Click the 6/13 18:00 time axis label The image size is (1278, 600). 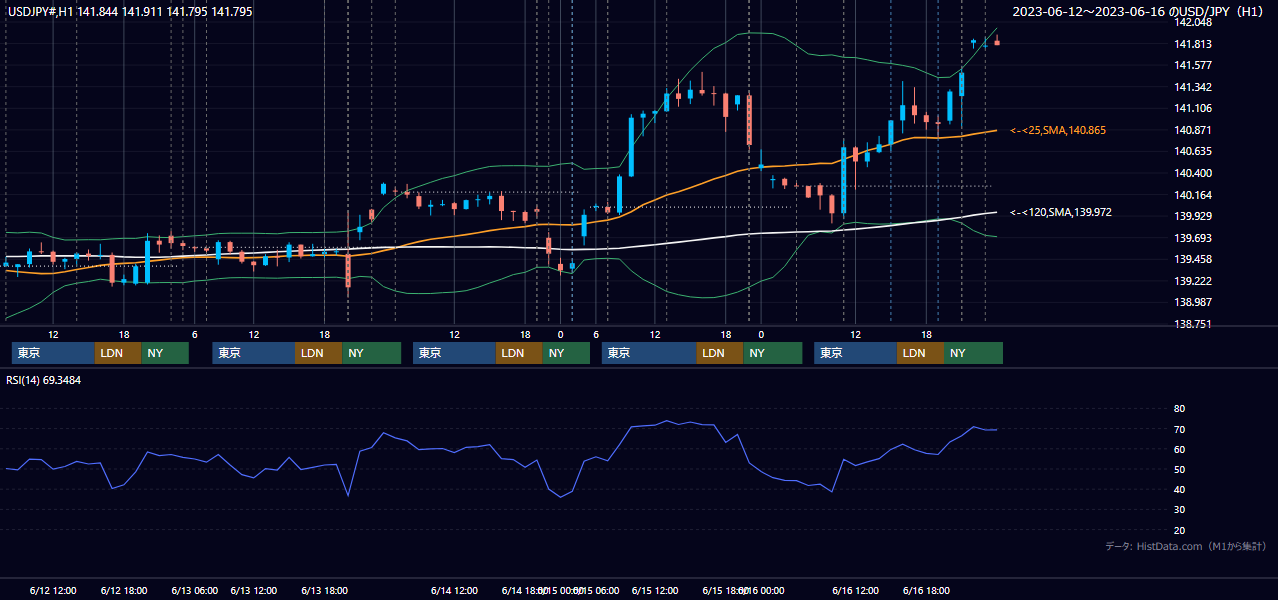324,590
